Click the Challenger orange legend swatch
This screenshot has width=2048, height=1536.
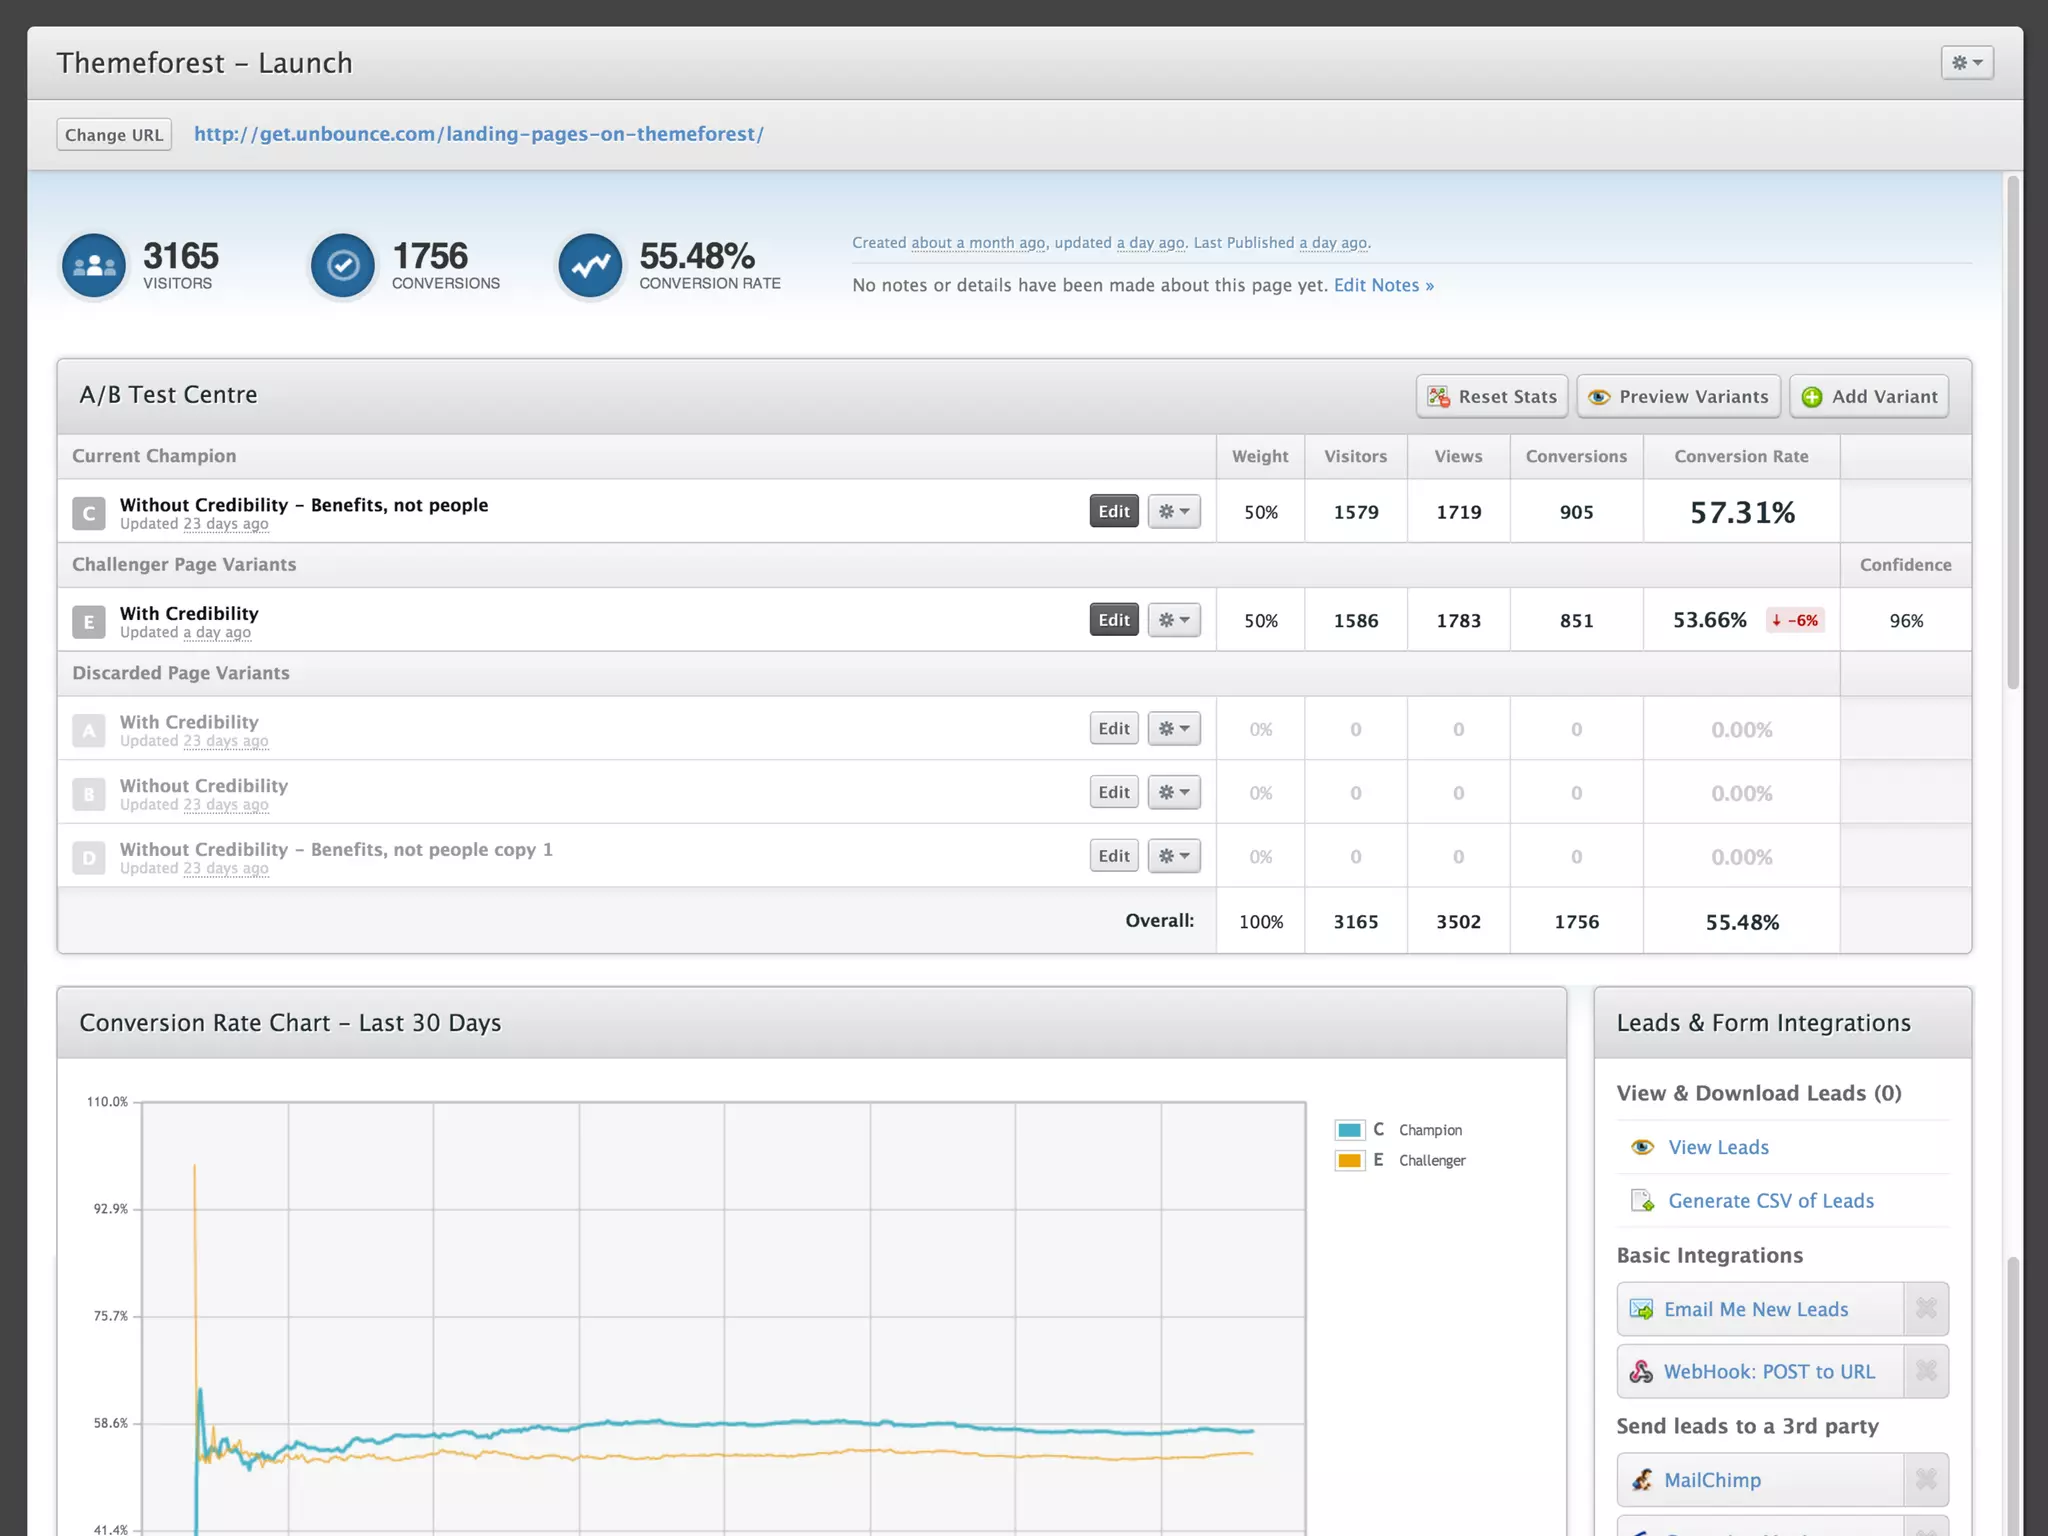[1349, 1160]
